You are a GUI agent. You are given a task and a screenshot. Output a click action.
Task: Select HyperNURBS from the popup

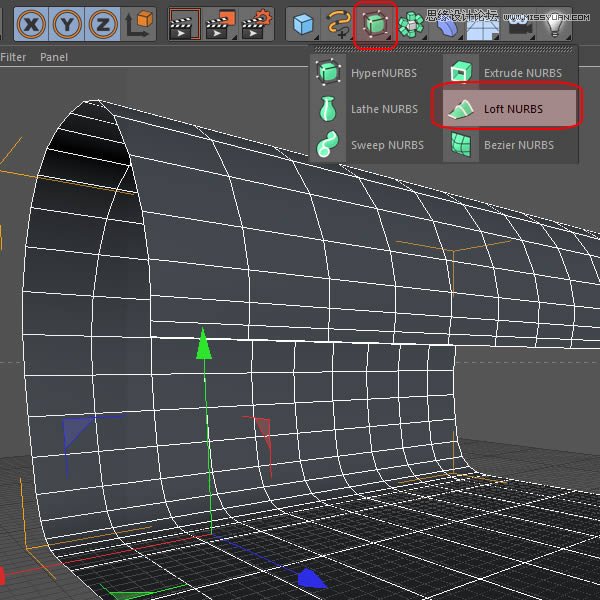tap(368, 73)
